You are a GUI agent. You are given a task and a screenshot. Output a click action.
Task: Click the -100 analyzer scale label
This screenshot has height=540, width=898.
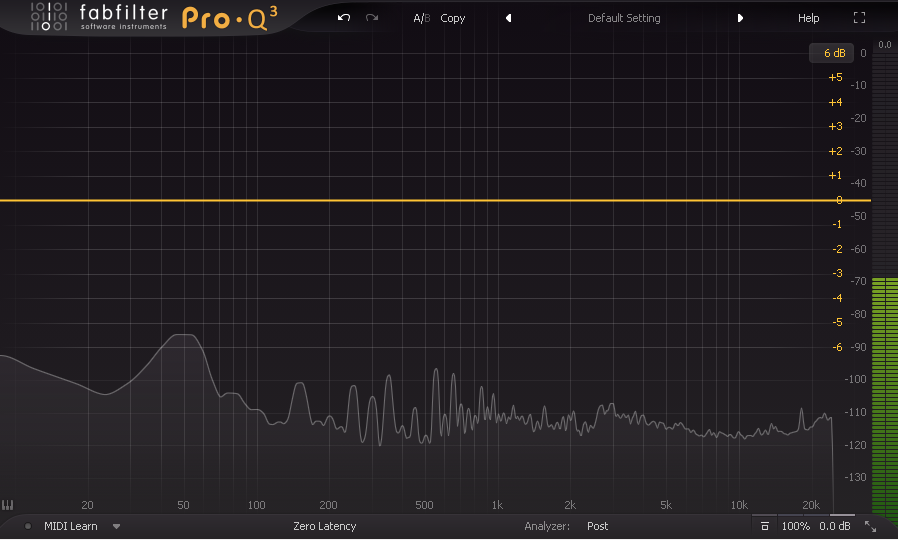point(856,379)
